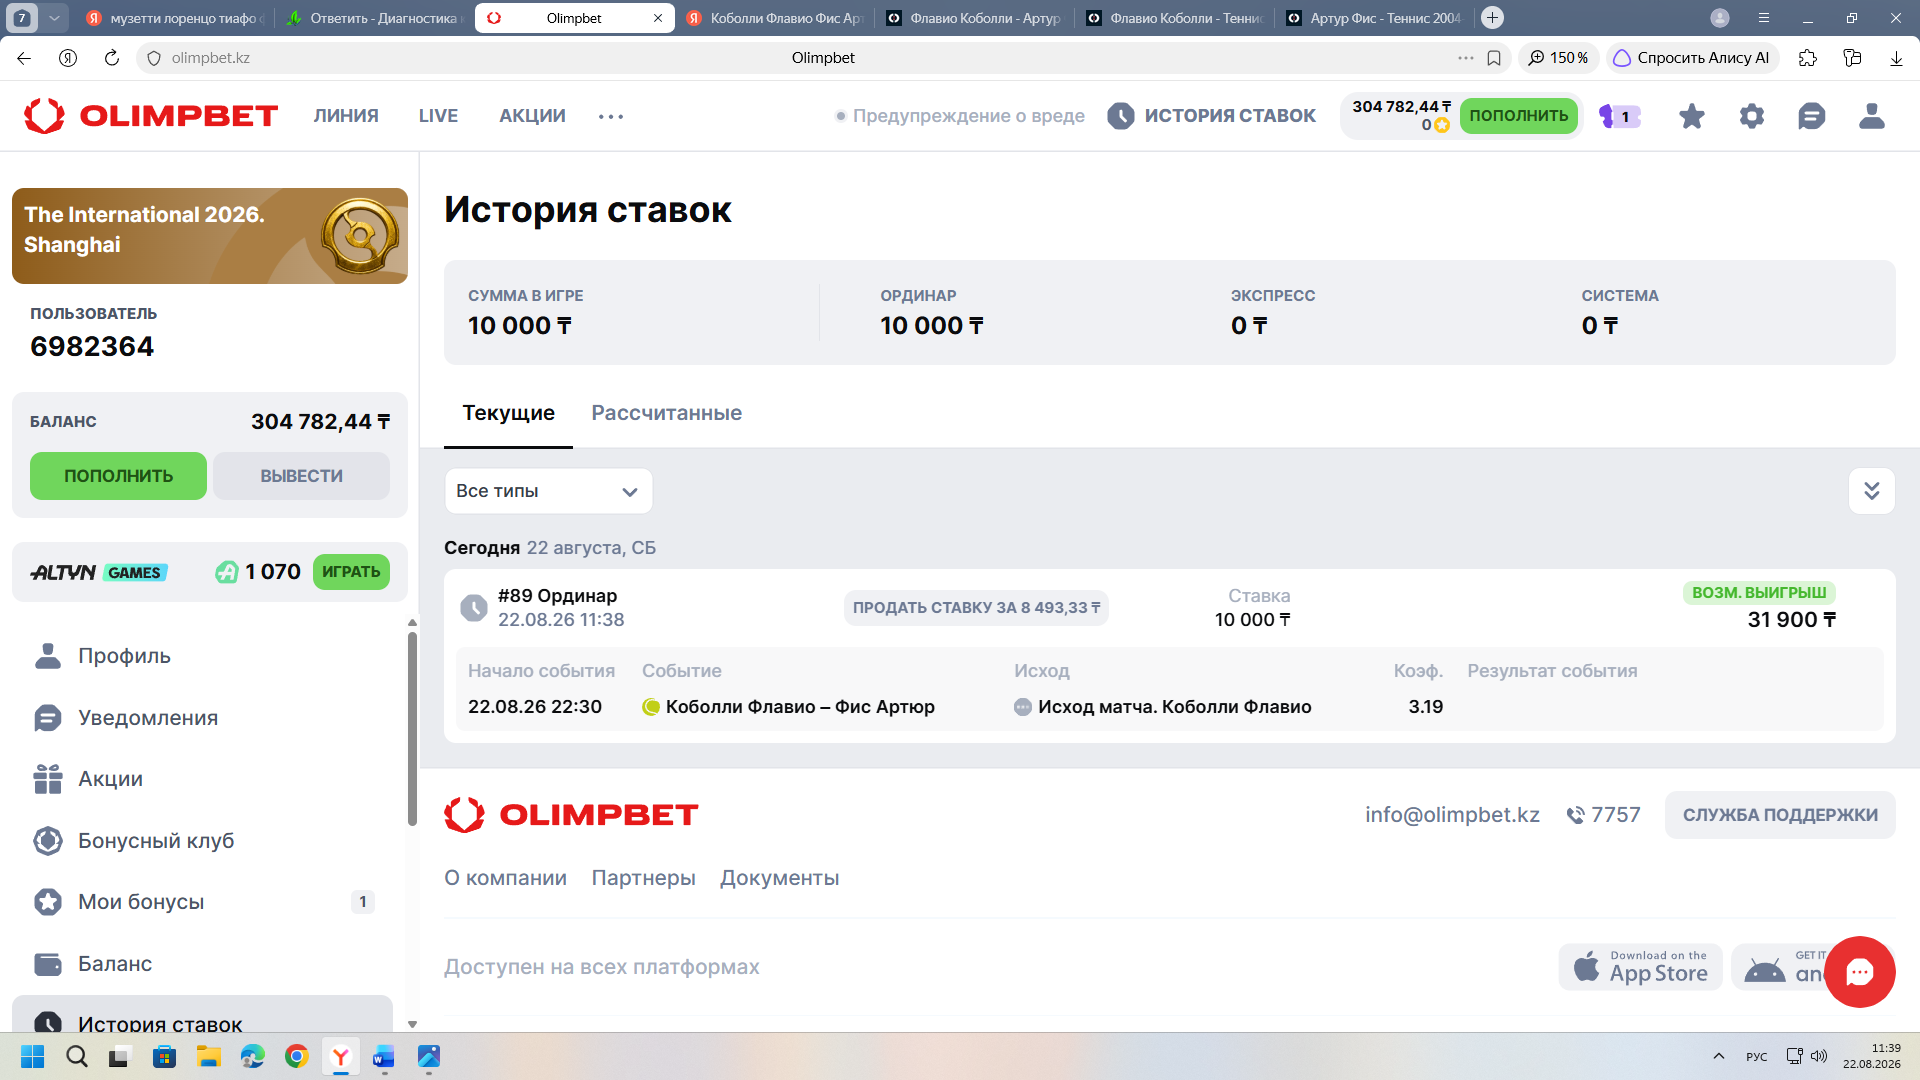Expand all bets with double chevron button
The height and width of the screenshot is (1080, 1920).
[x=1872, y=491]
